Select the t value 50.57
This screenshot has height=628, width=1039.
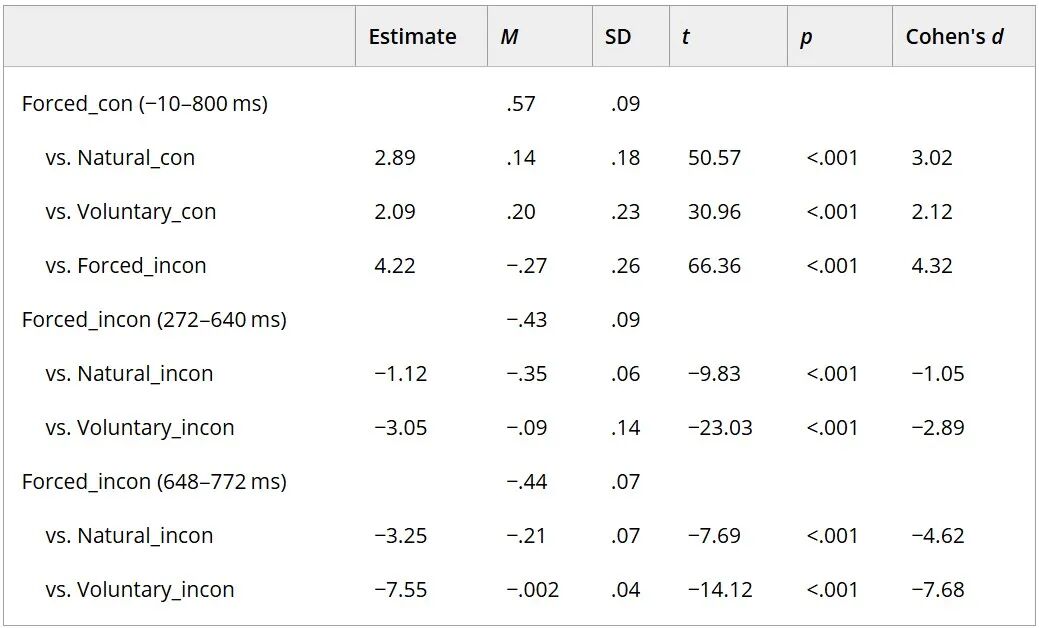pos(714,158)
